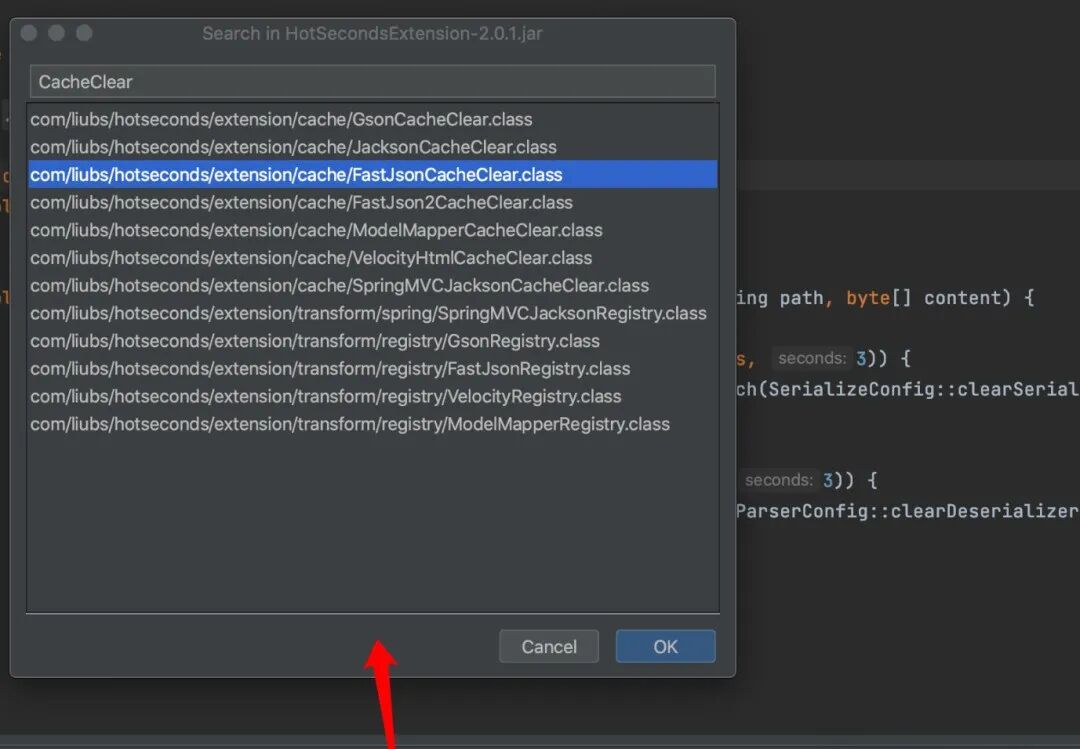Select VelocityRegistry.class result
The width and height of the screenshot is (1080, 749).
tap(373, 396)
